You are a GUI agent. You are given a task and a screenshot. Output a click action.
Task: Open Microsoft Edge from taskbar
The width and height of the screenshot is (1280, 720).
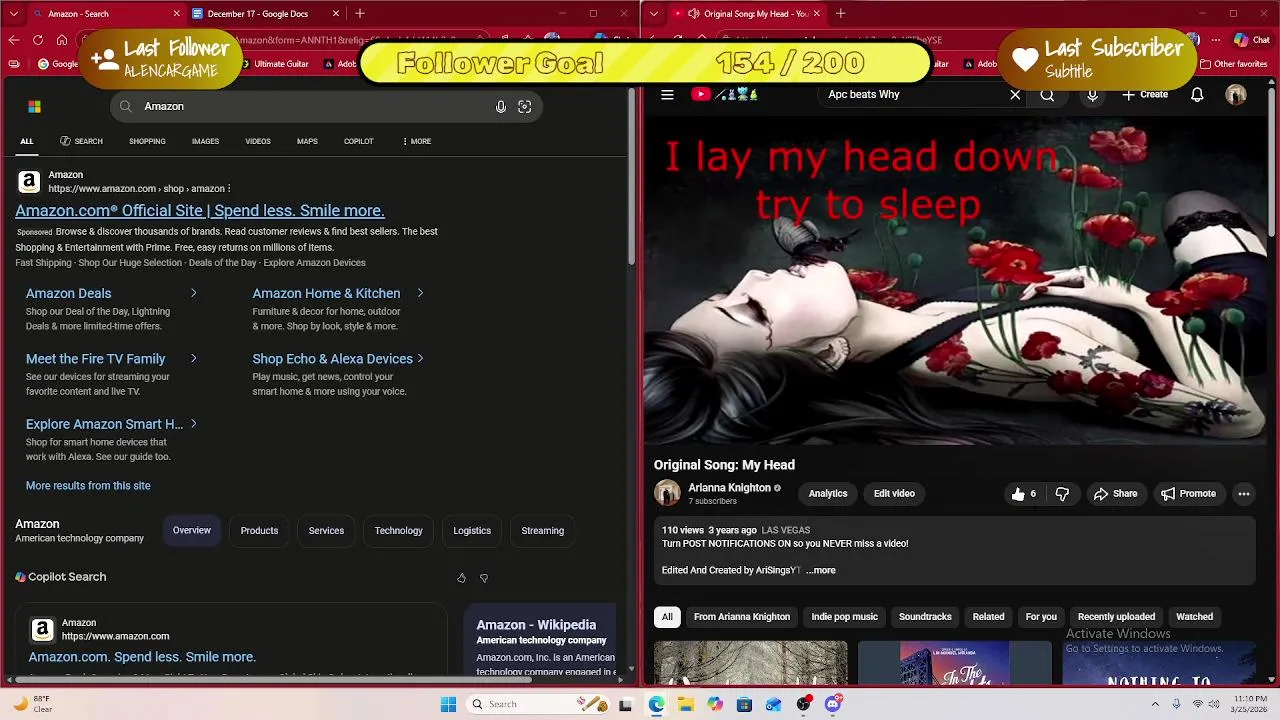(656, 704)
